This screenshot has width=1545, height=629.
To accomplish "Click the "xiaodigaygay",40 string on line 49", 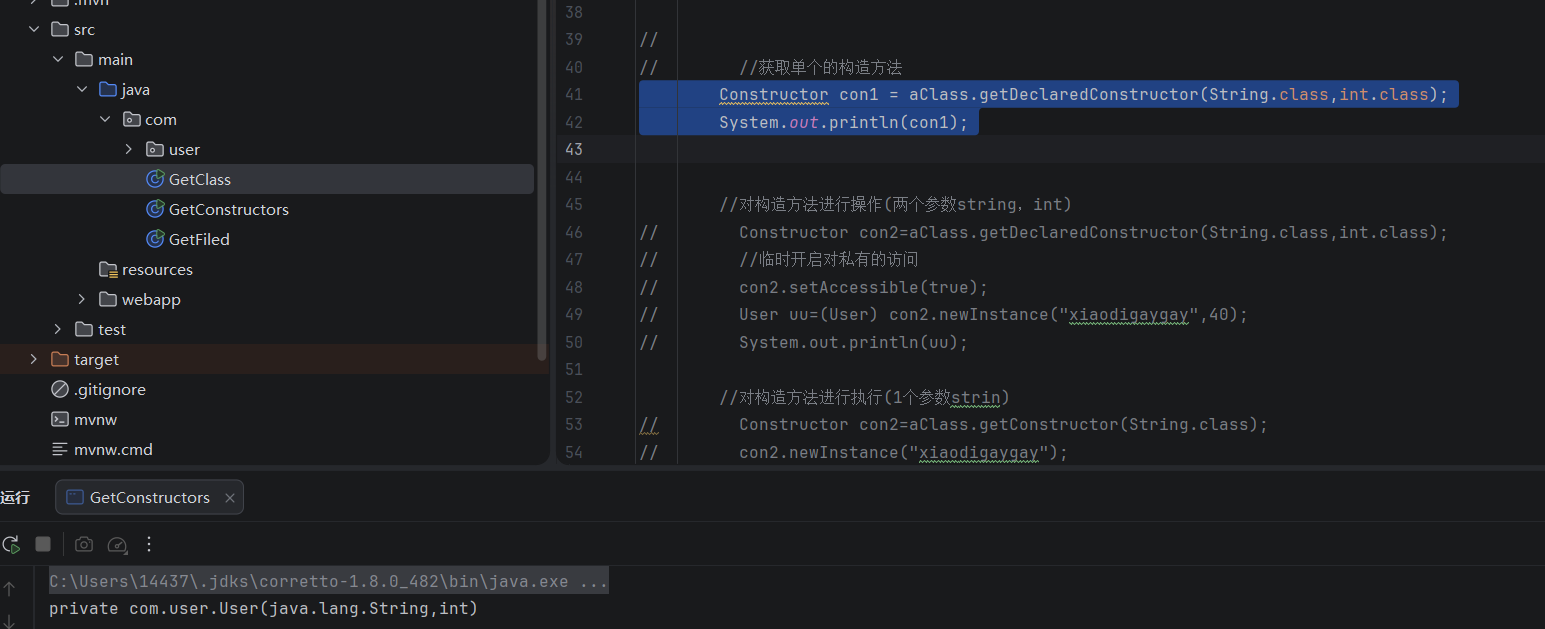I will pos(1148,315).
